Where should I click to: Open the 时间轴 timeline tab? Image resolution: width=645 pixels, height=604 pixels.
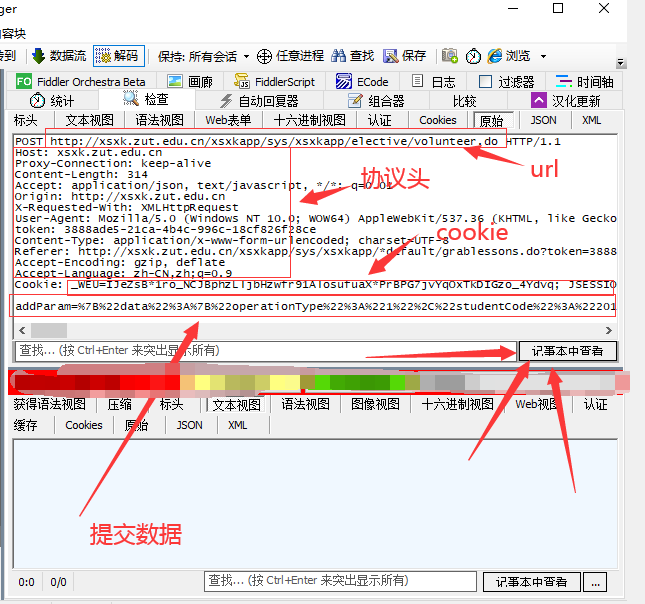[584, 81]
